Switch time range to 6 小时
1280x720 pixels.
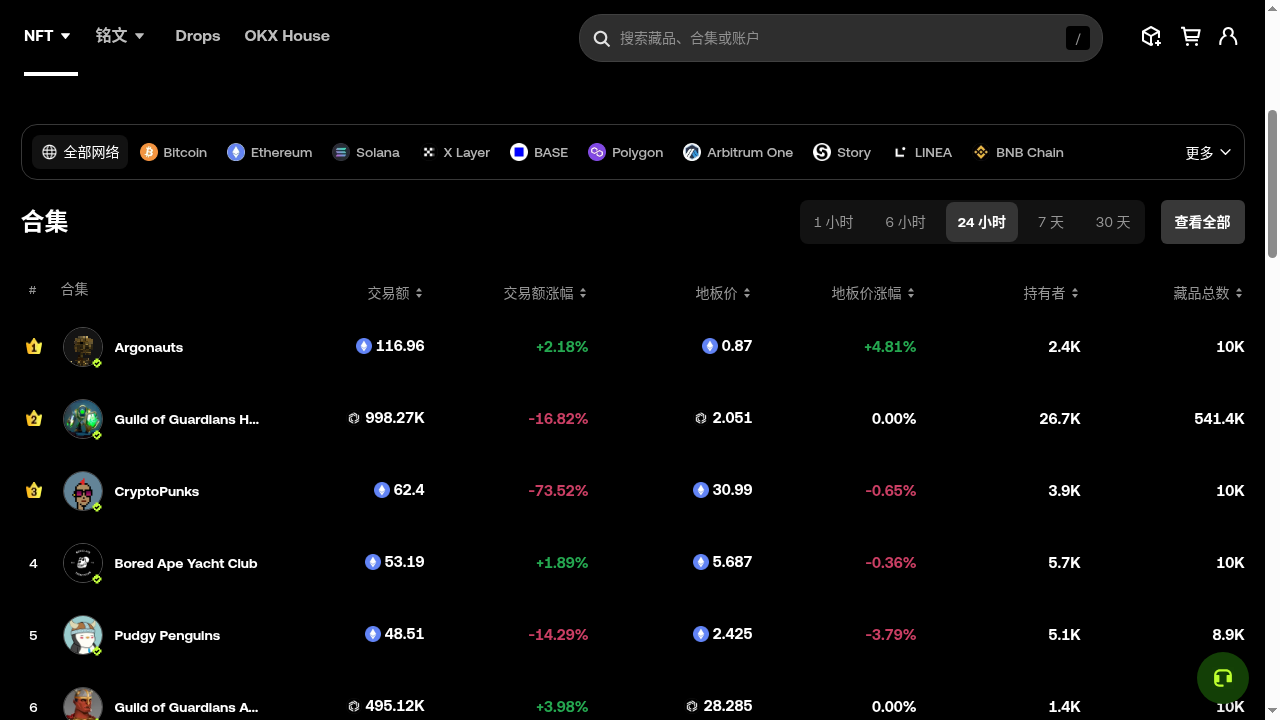click(905, 222)
